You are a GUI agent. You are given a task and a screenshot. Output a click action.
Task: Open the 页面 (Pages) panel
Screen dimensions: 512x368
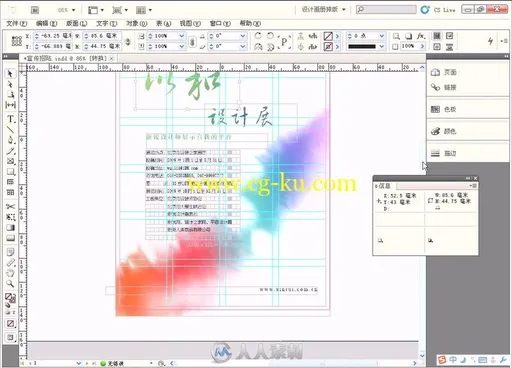444,72
